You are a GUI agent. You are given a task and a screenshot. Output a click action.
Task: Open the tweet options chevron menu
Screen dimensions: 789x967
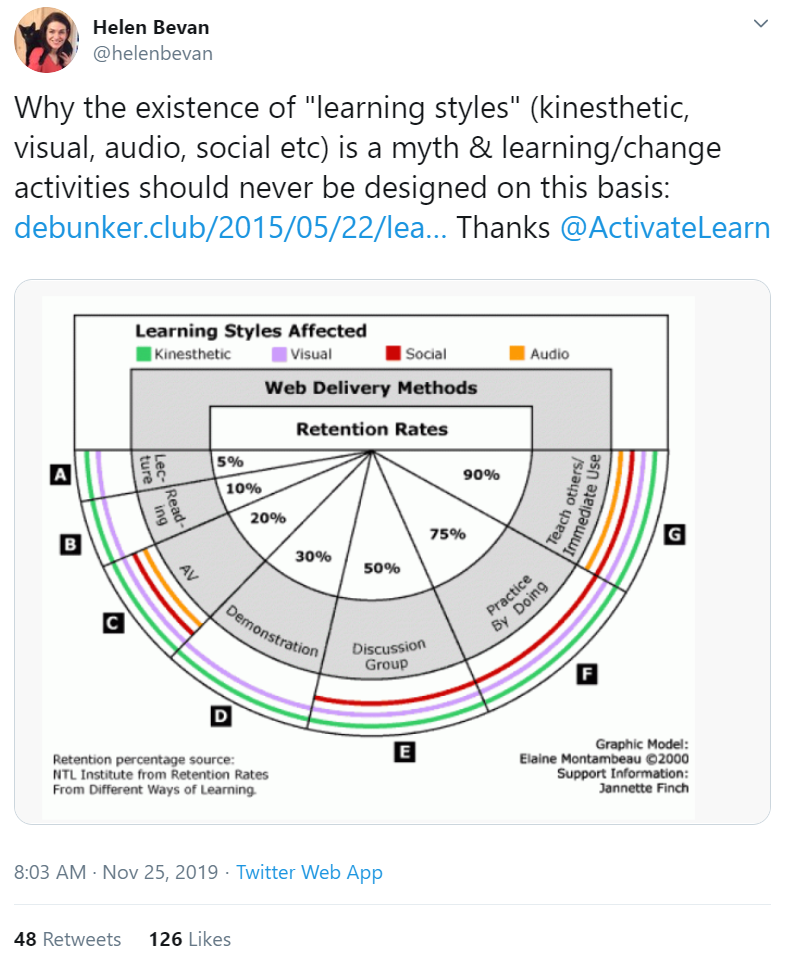(761, 24)
